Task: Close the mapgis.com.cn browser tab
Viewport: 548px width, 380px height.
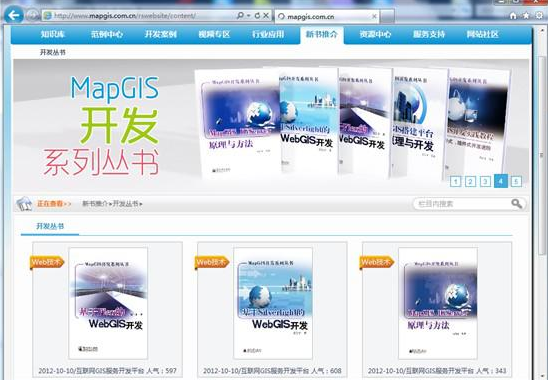Action: point(374,16)
